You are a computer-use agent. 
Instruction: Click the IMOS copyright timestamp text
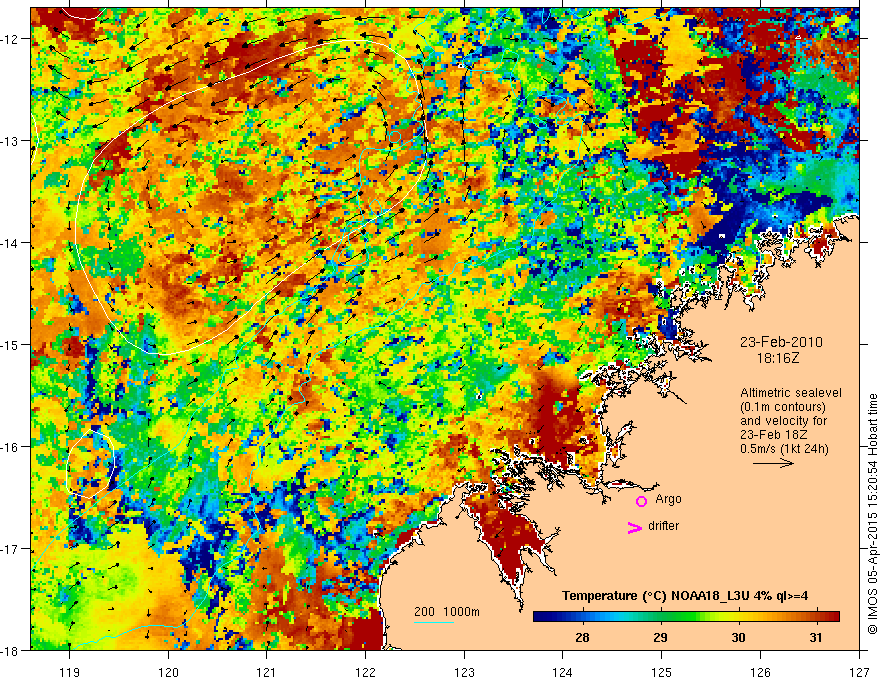[x=872, y=514]
